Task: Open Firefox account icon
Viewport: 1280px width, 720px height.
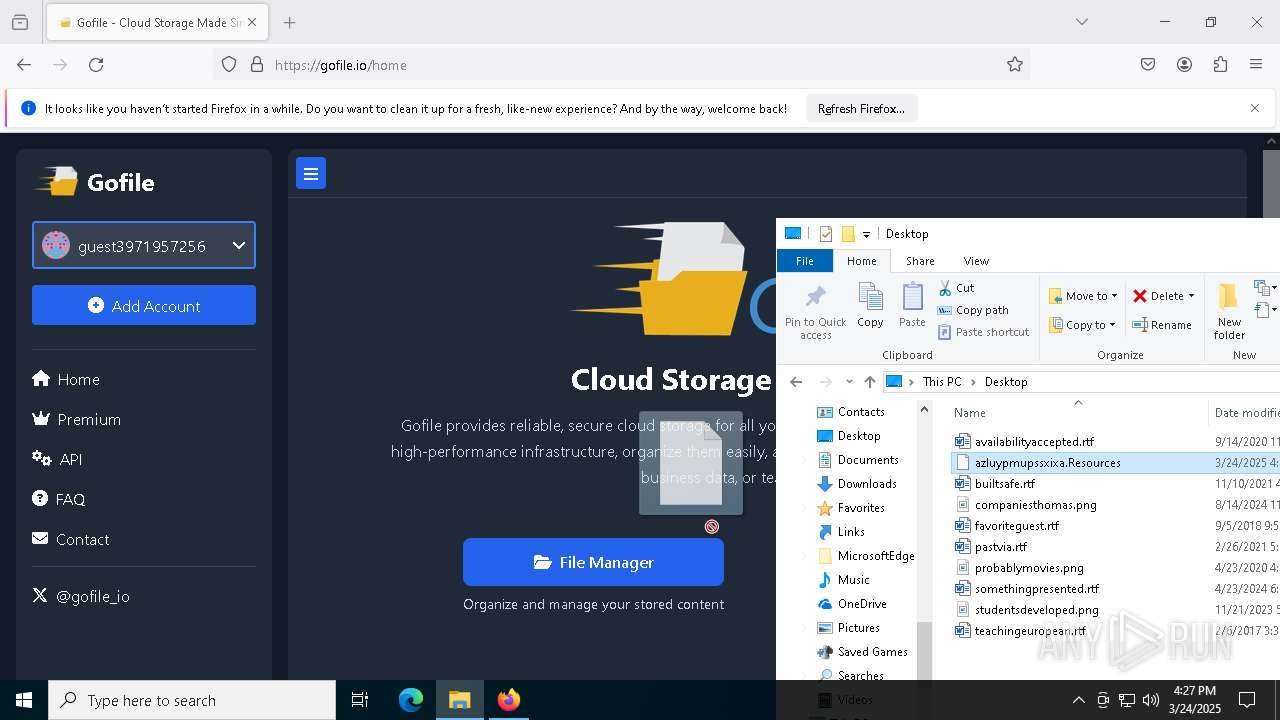Action: click(x=1184, y=65)
